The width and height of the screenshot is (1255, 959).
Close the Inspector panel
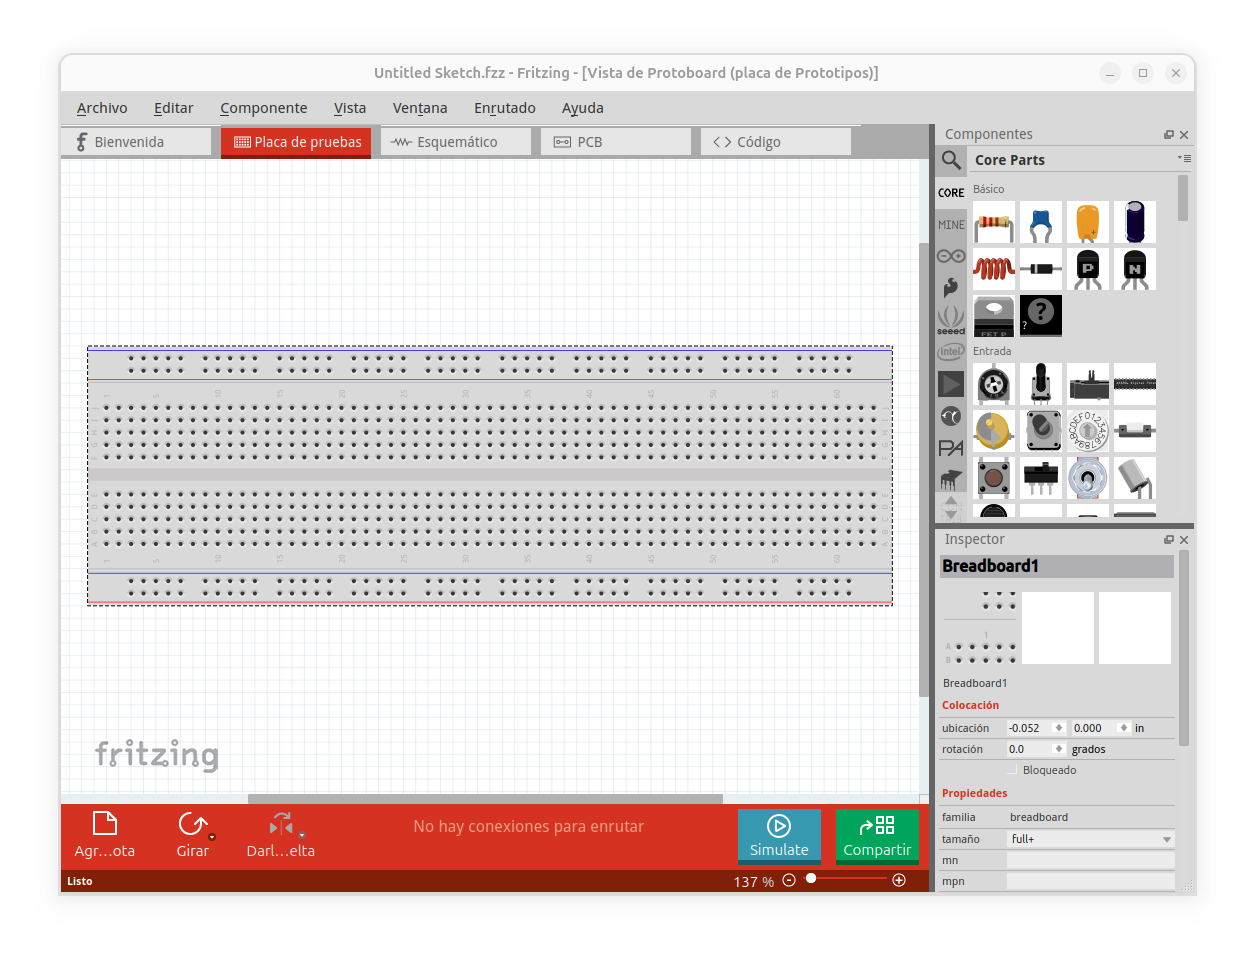1184,540
